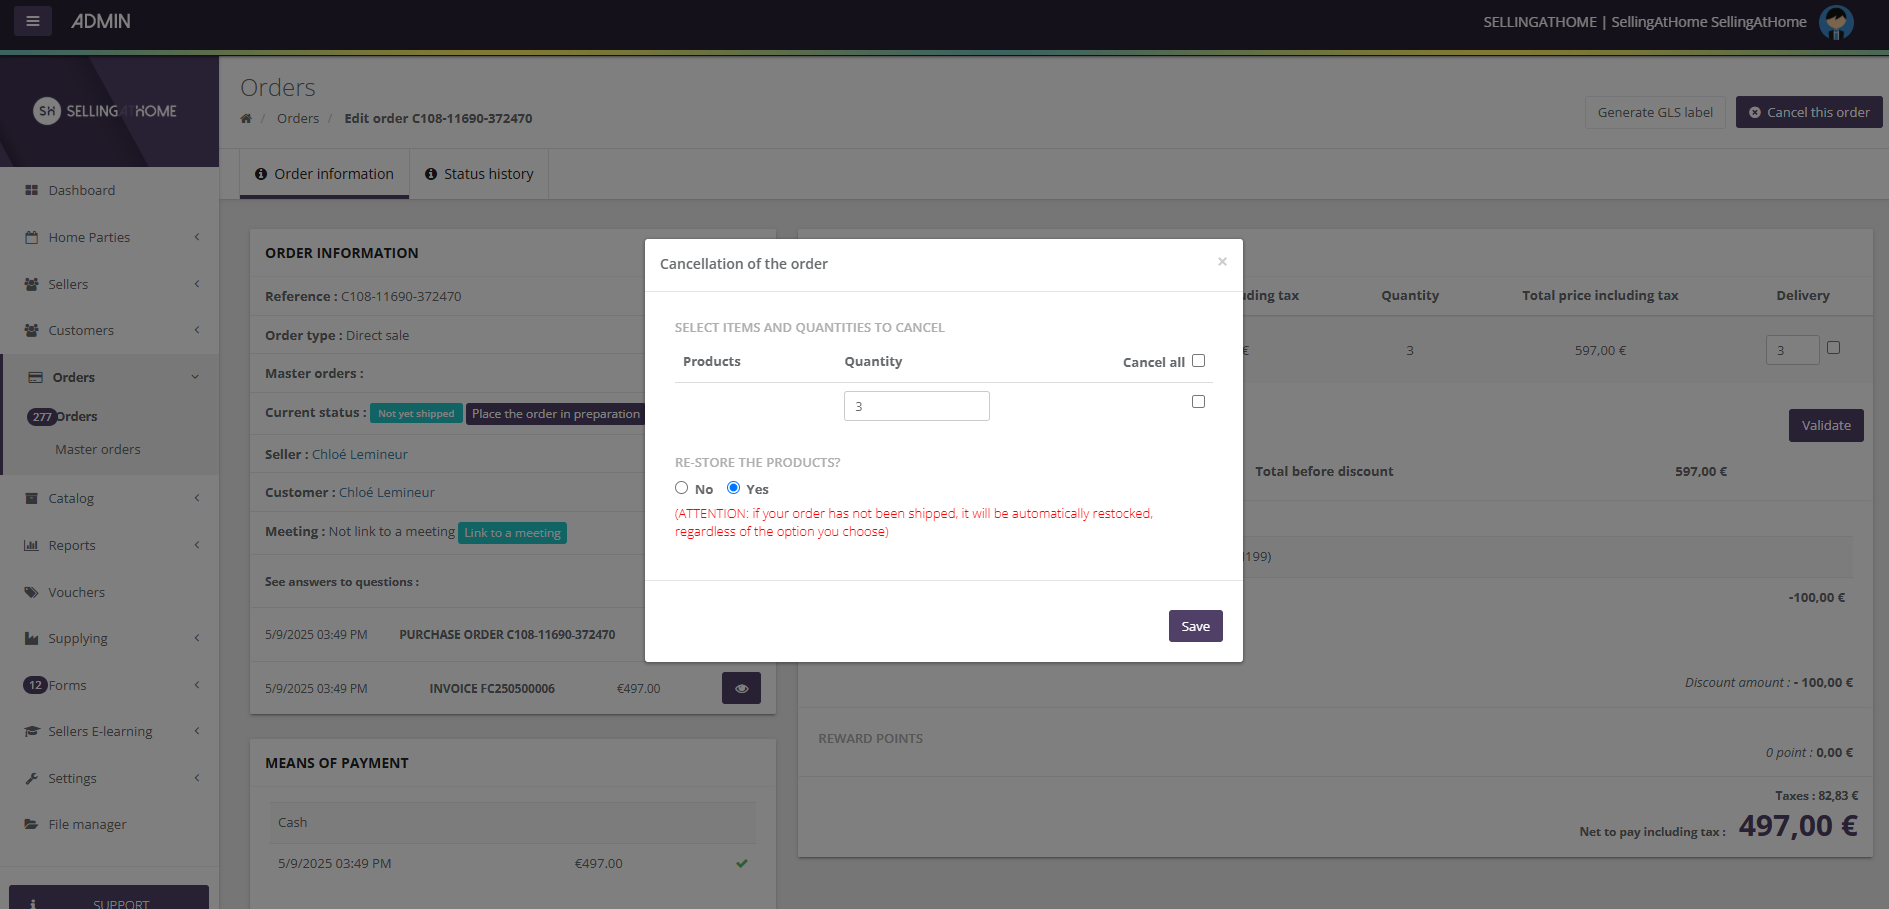This screenshot has width=1889, height=909.
Task: Click the Reports chart icon in sidebar
Action: pyautogui.click(x=31, y=545)
